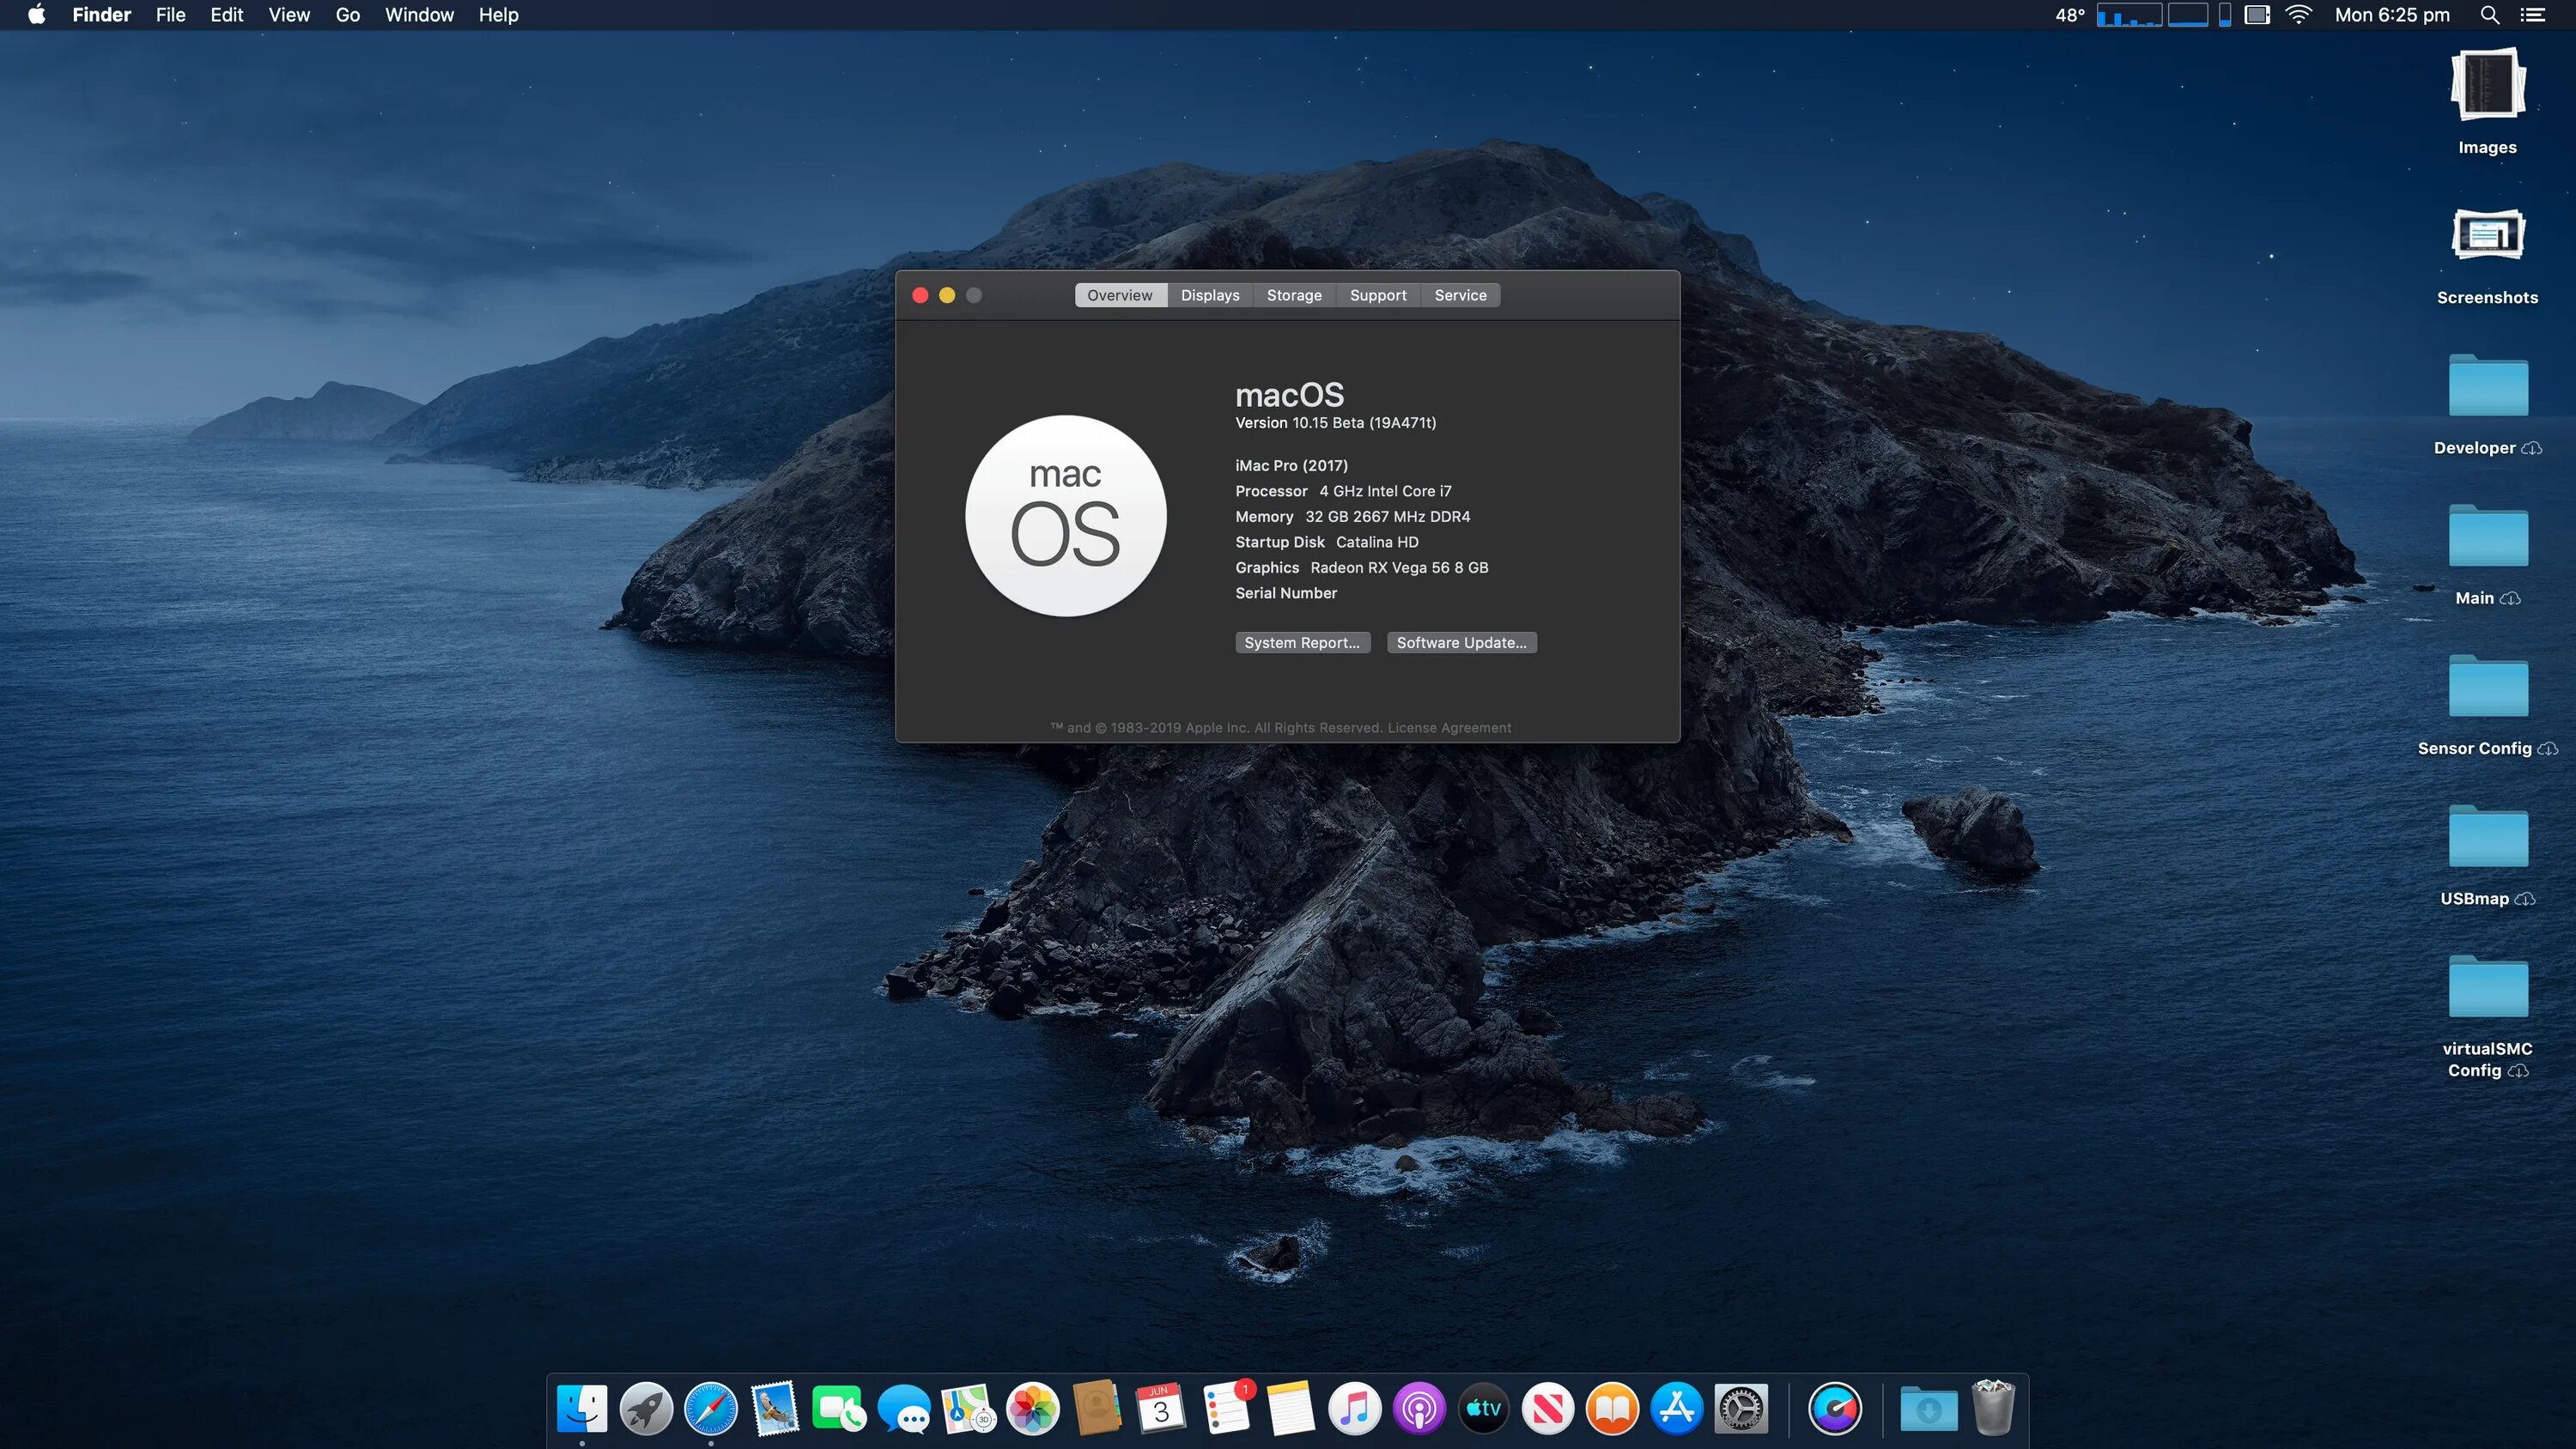Launch Apple TV app from Dock
The image size is (2576, 1449).
1483,1408
